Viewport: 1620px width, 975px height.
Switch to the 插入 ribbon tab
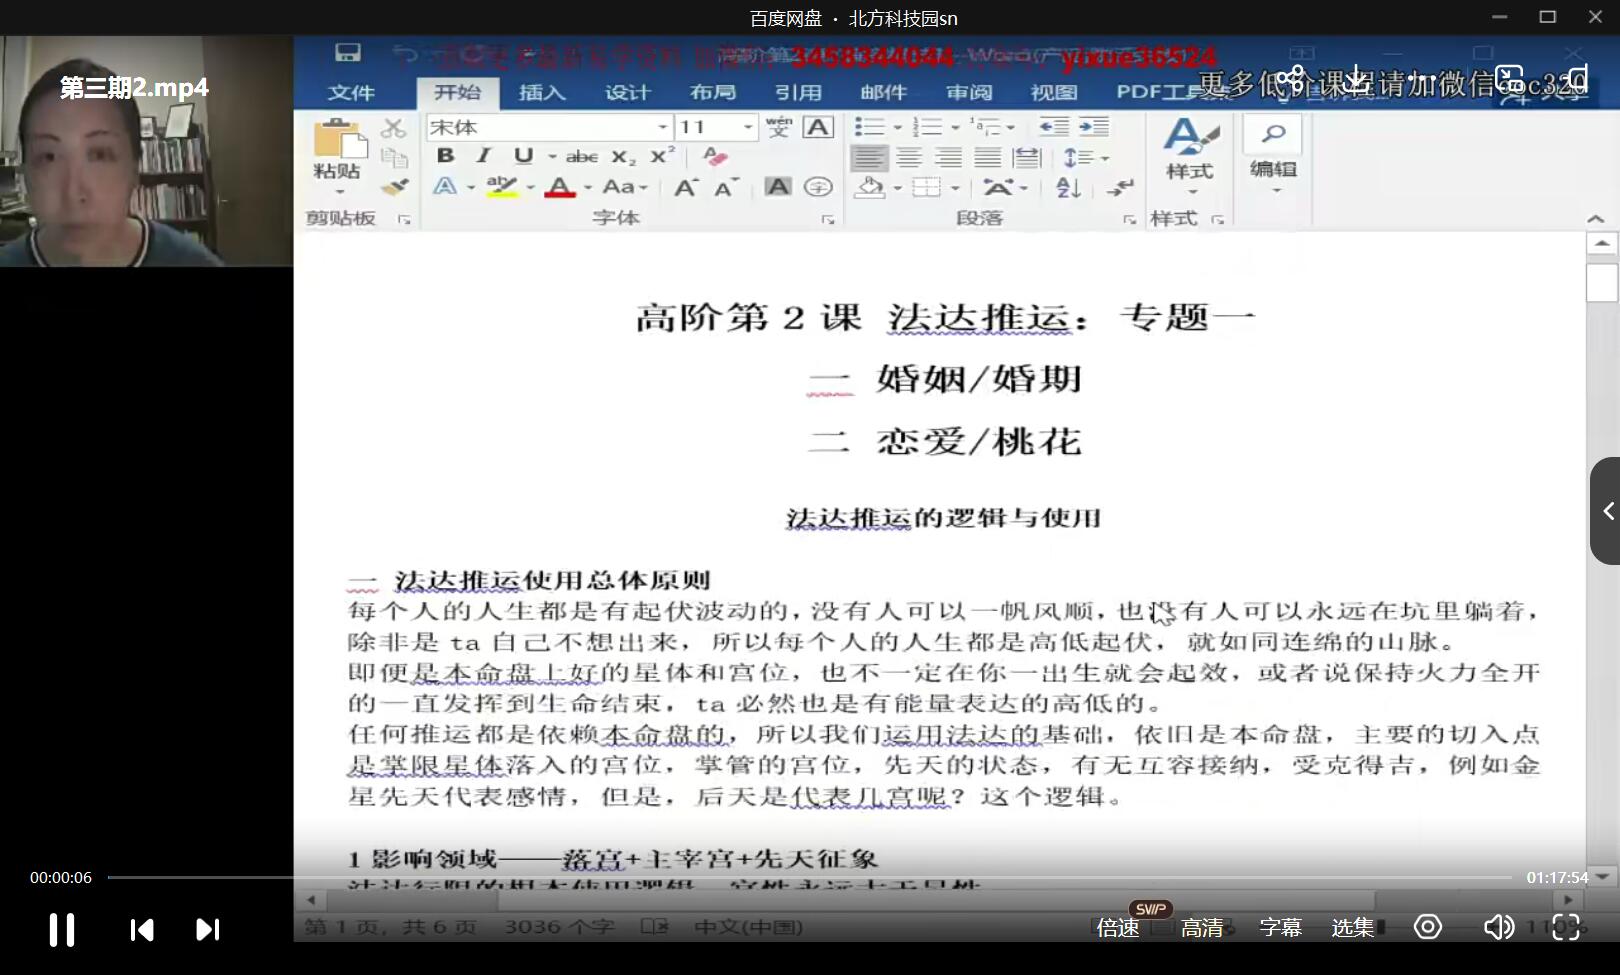pos(540,92)
